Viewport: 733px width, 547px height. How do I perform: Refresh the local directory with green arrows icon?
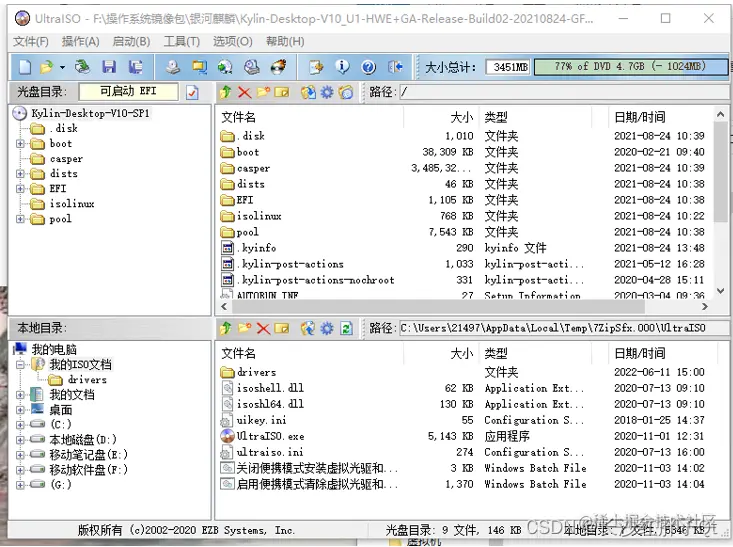coord(346,328)
